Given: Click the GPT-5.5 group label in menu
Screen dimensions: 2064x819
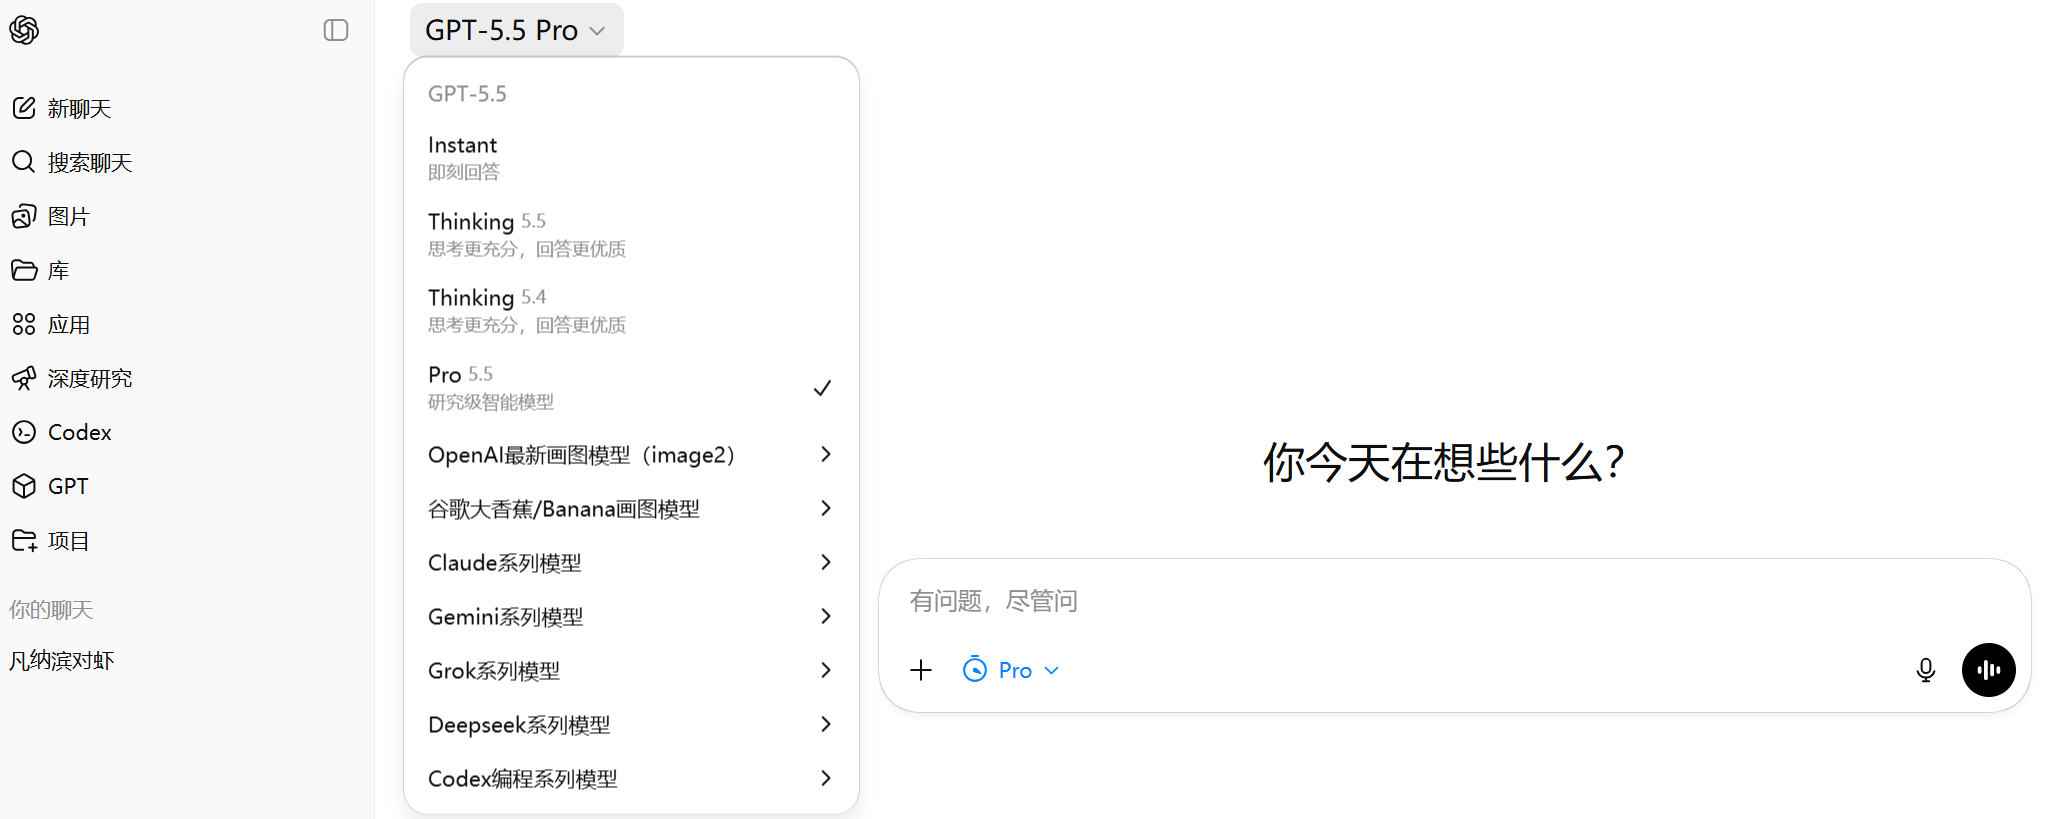Looking at the screenshot, I should click(x=467, y=94).
